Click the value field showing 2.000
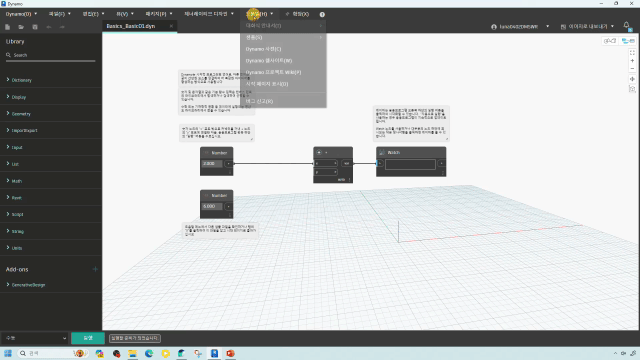Image resolution: width=640 pixels, height=360 pixels. point(212,164)
